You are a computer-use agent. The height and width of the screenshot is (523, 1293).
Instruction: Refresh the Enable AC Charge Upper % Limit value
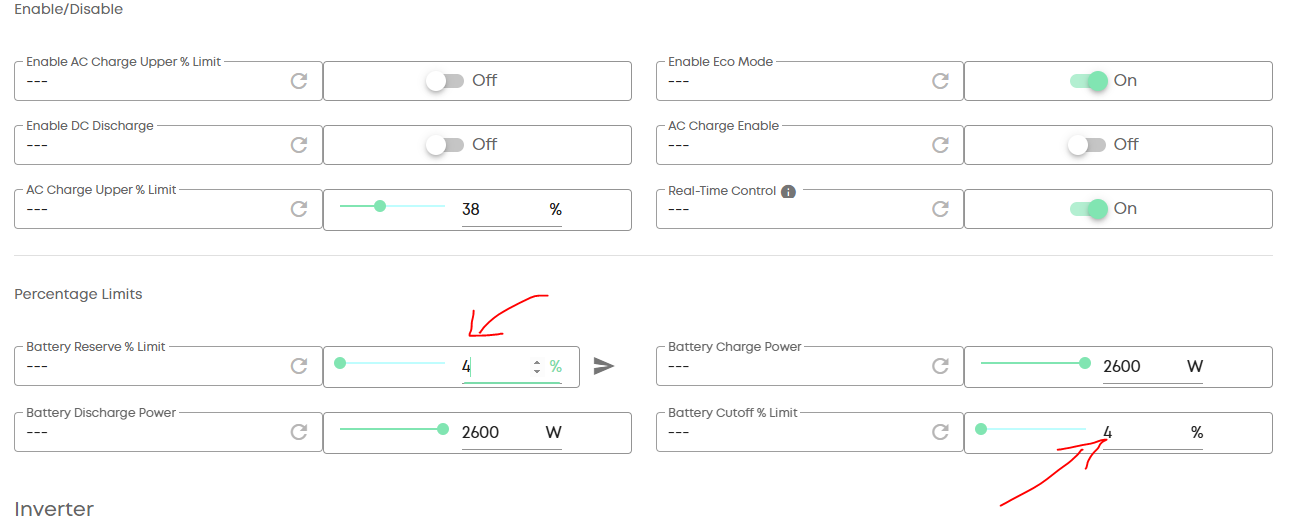299,81
